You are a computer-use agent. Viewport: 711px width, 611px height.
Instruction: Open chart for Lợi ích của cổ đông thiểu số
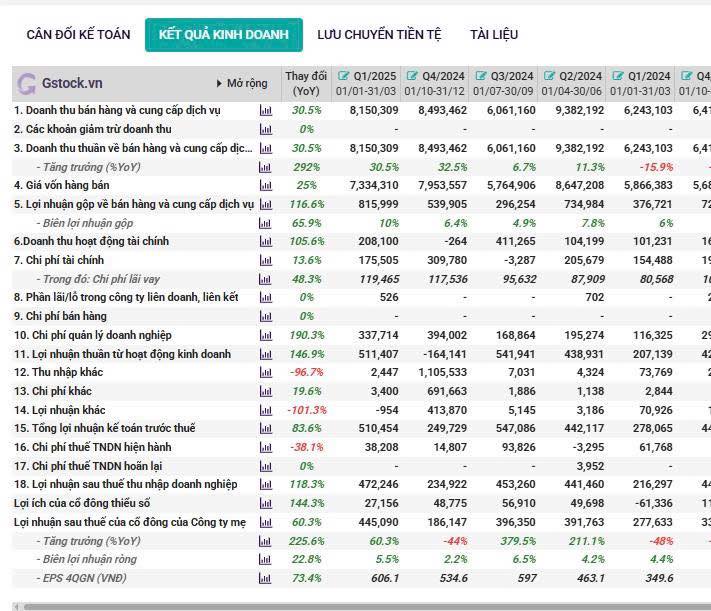[x=265, y=504]
